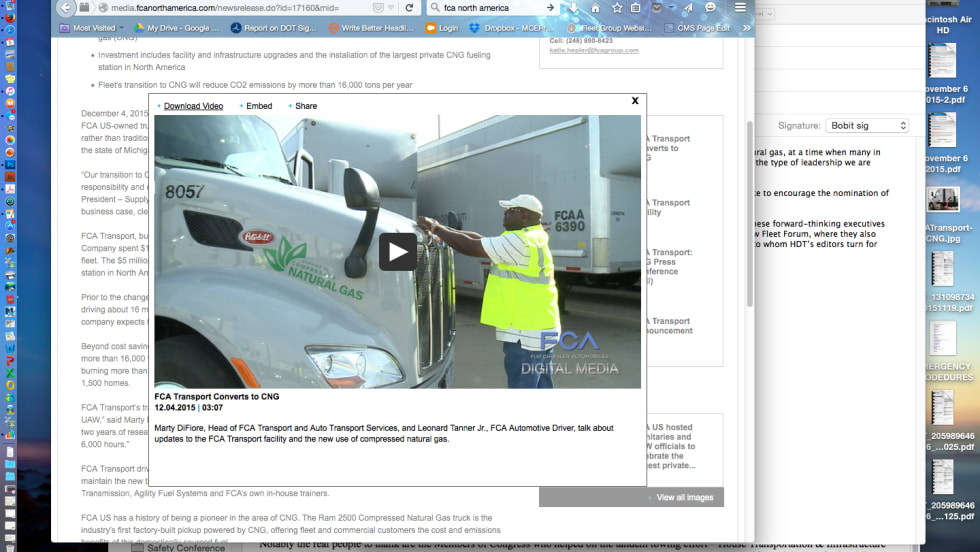The image size is (980, 552).
Task: Click the Download Video link
Action: pos(193,106)
